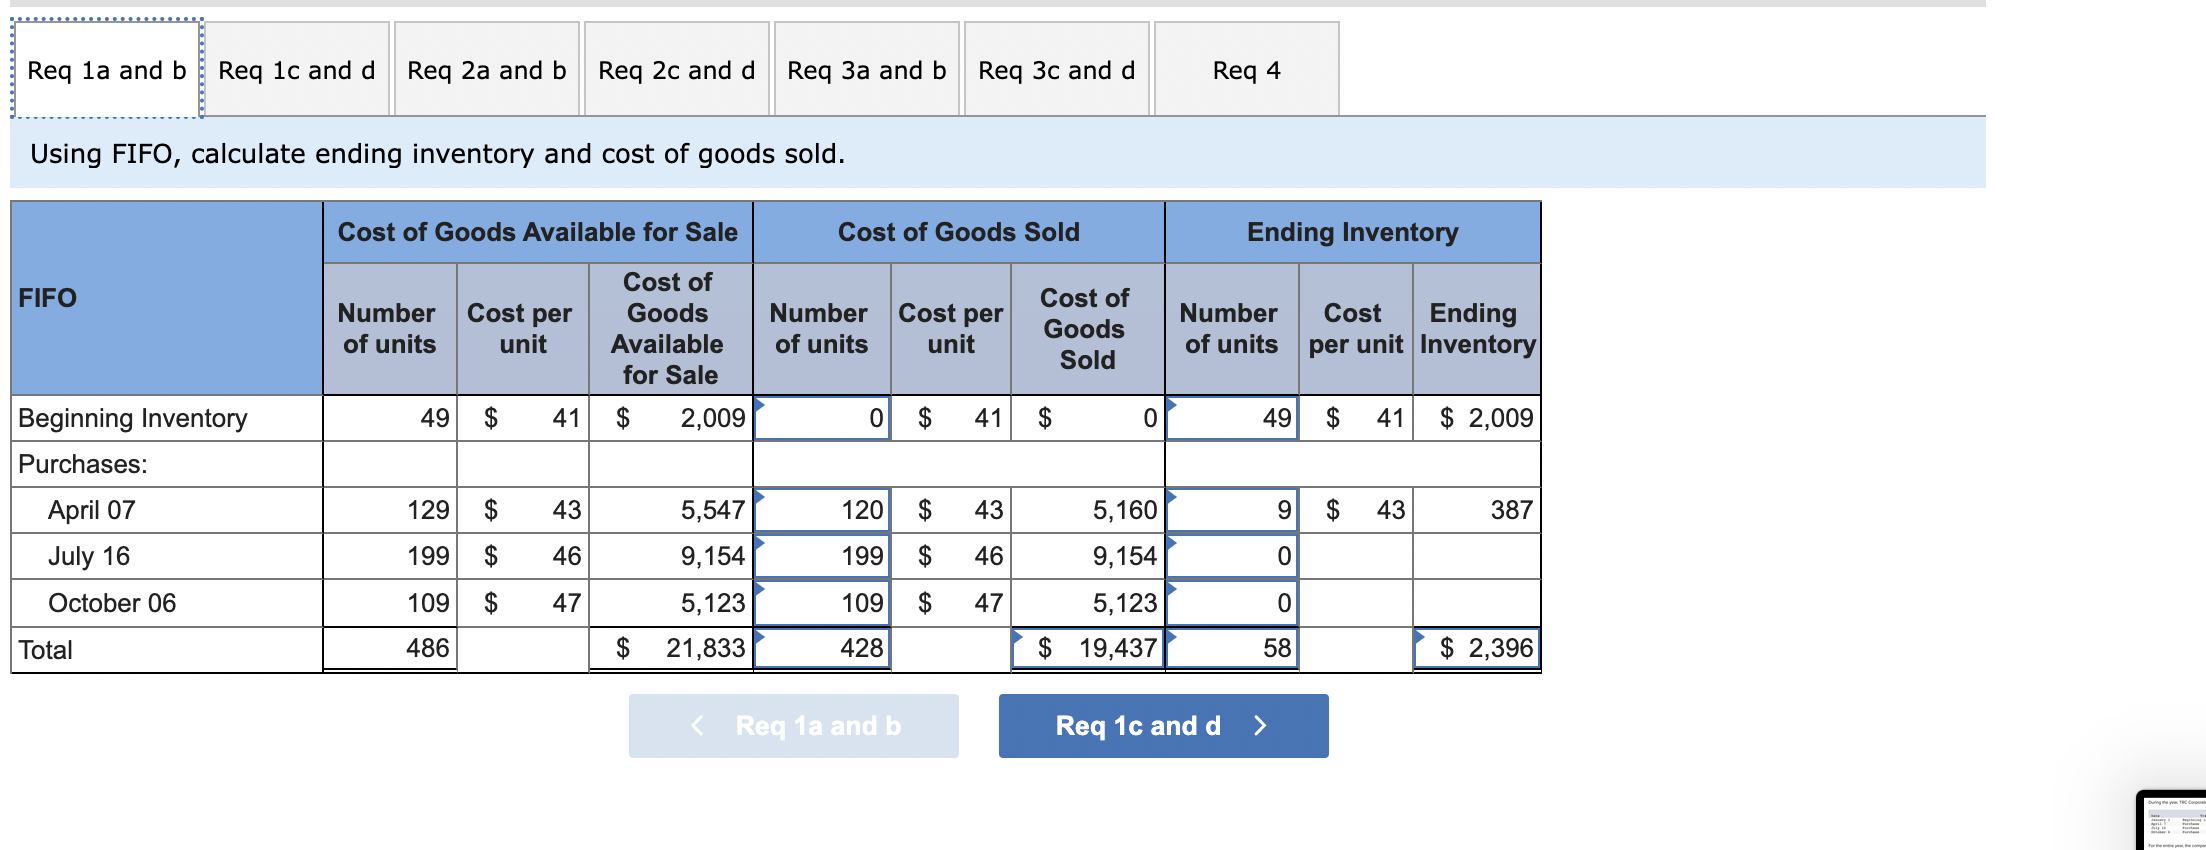2206x850 pixels.
Task: Open the problem data thumbnail at bottom right
Action: (x=2172, y=821)
